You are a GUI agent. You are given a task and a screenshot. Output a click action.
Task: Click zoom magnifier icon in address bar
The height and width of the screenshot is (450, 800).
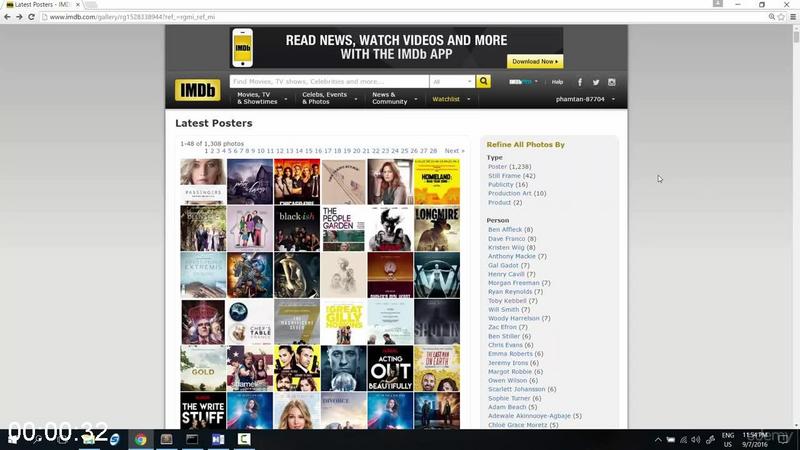click(772, 17)
